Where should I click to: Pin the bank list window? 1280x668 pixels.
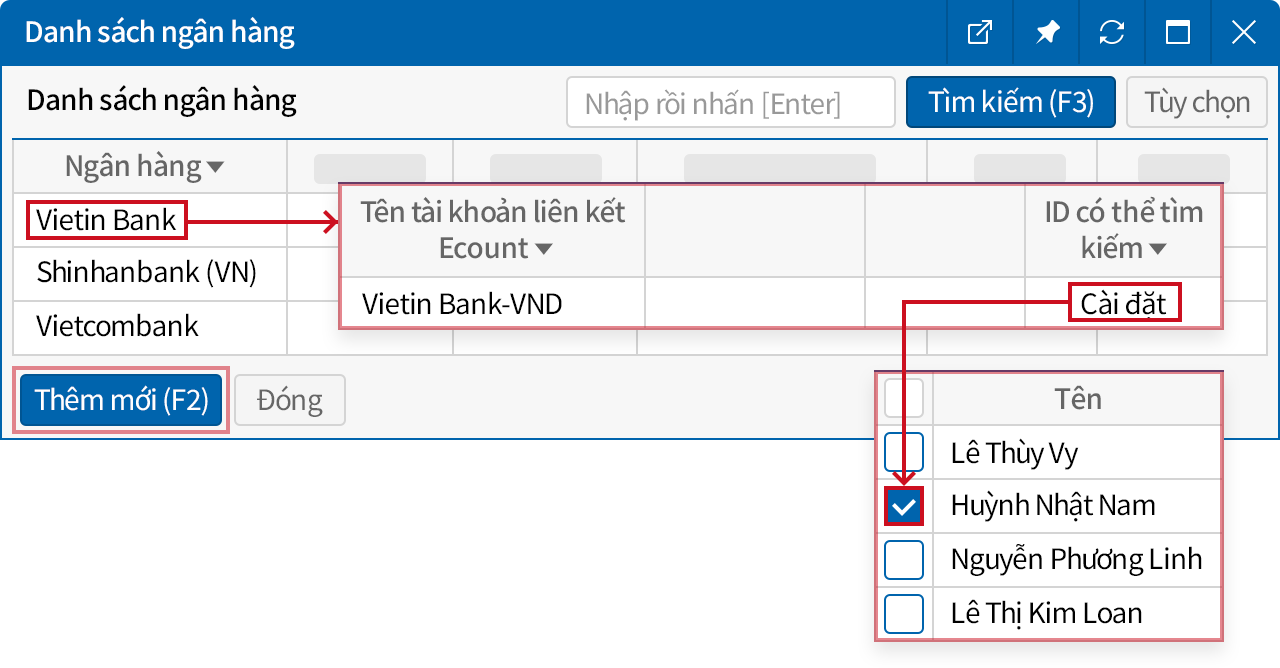1046,33
